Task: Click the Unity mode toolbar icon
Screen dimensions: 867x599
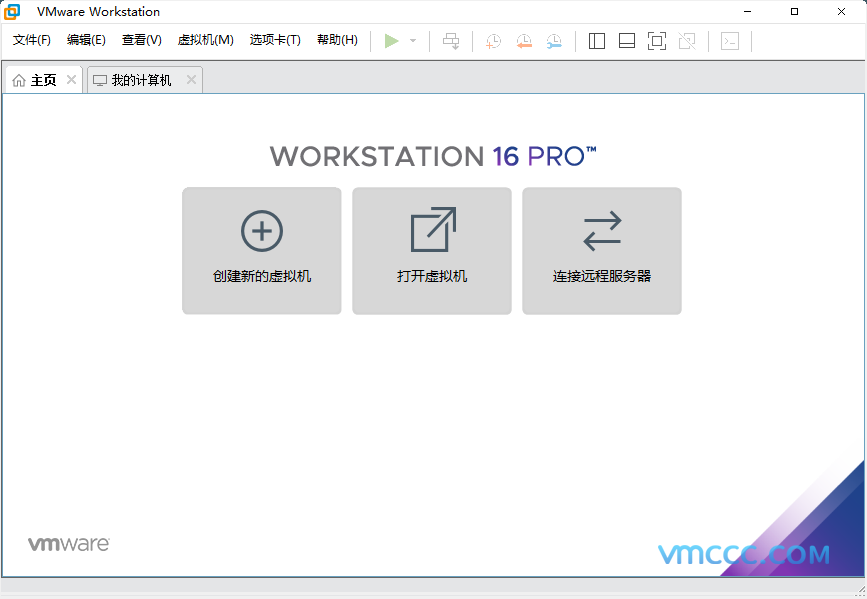Action: coord(687,41)
